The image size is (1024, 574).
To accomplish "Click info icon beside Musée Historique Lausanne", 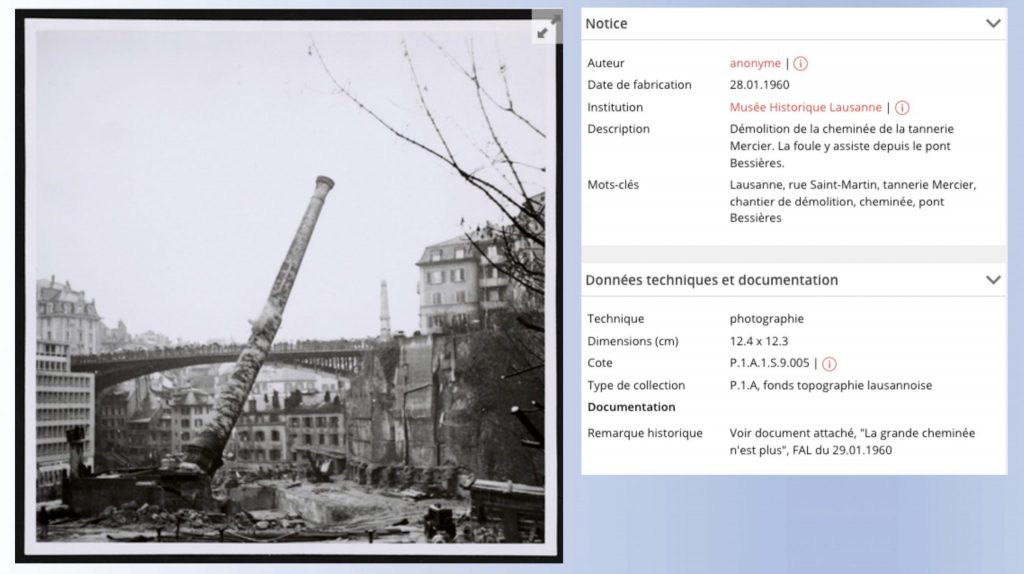I will pos(901,107).
